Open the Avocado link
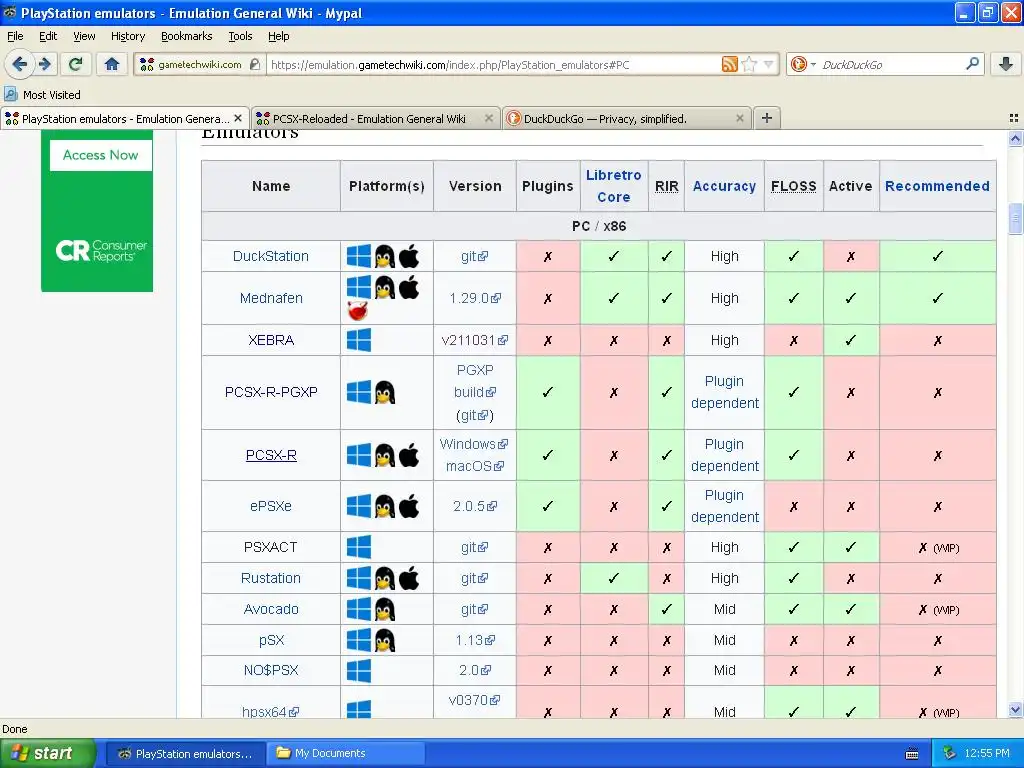This screenshot has width=1024, height=768. tap(271, 609)
